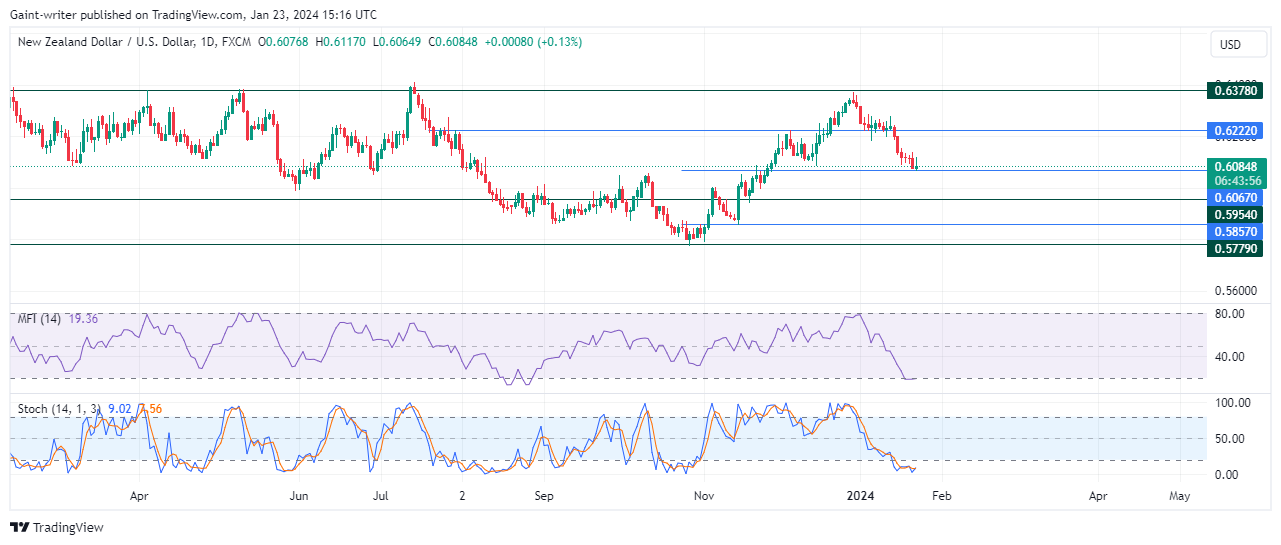Select the Stoch (14, 1, 3) indicator label
Image resolution: width=1281 pixels, height=545 pixels.
click(57, 408)
